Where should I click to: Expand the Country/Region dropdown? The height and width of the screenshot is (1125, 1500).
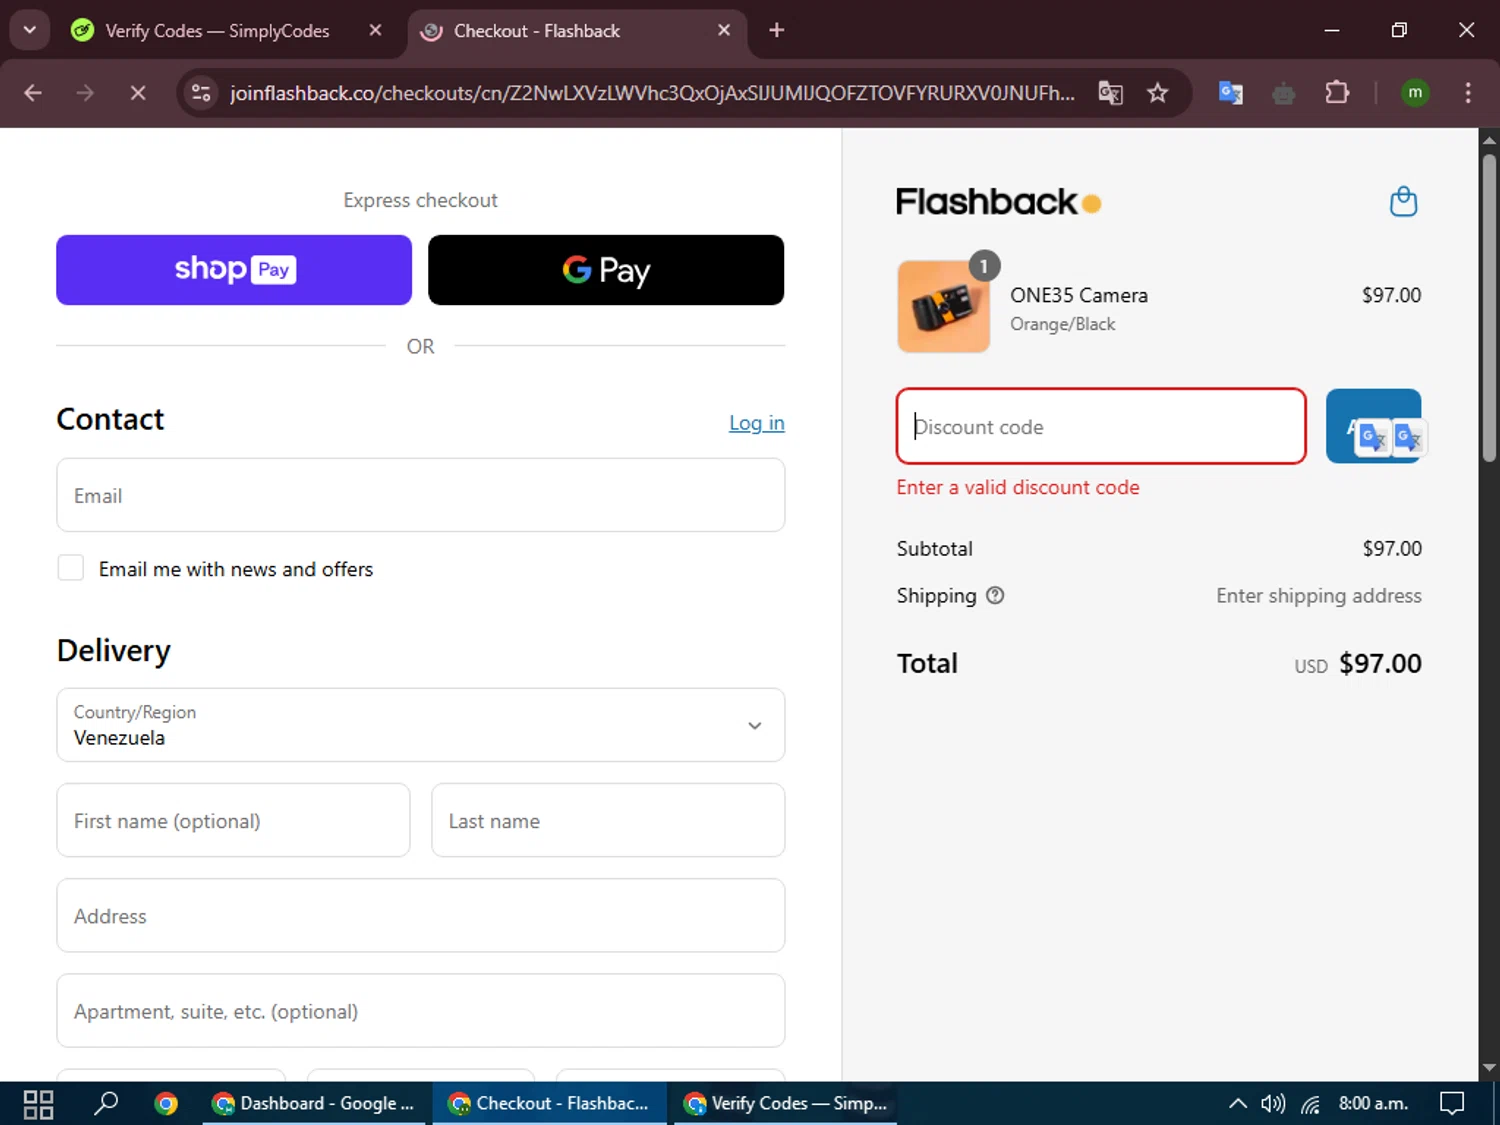coord(421,725)
